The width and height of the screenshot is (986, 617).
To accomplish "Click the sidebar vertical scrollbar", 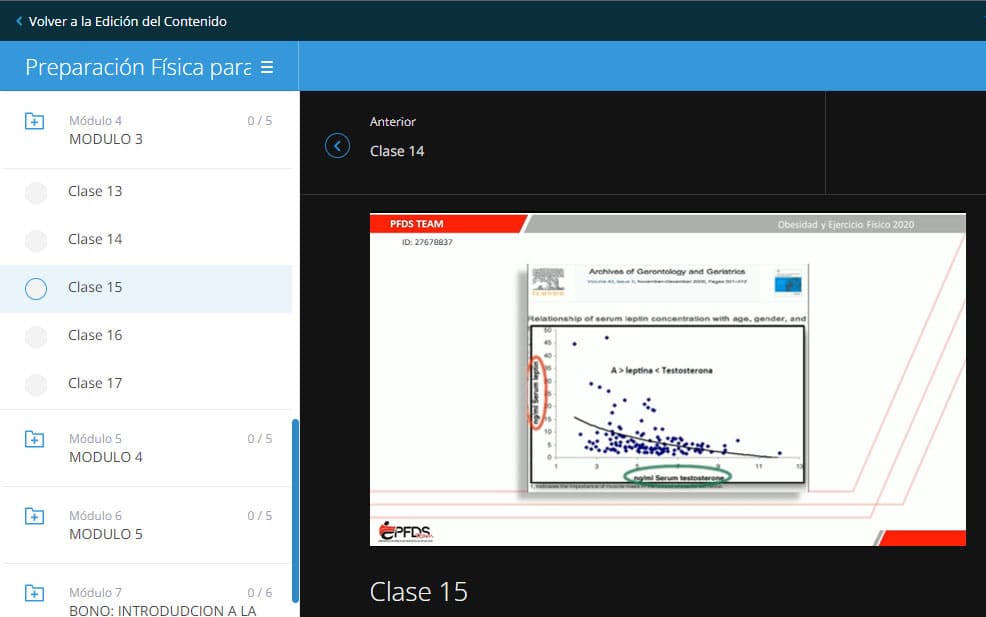I will click(x=295, y=510).
